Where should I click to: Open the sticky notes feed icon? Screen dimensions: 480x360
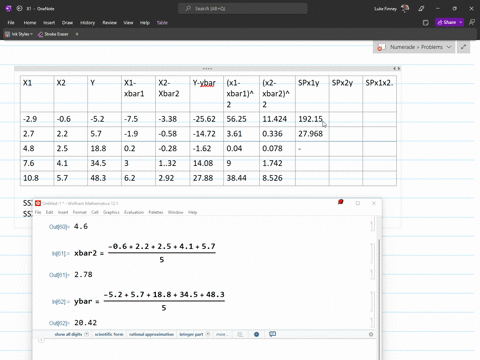(x=426, y=23)
